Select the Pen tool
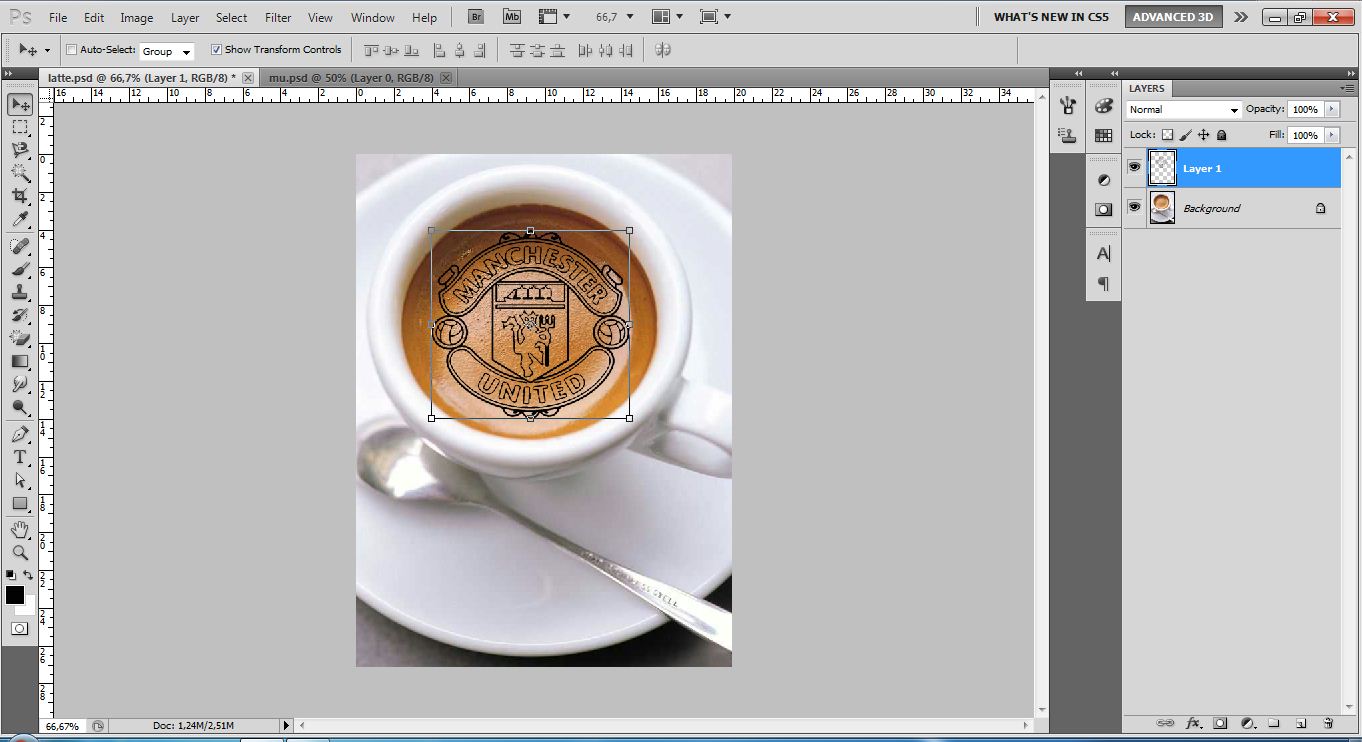This screenshot has width=1362, height=742. click(x=20, y=434)
